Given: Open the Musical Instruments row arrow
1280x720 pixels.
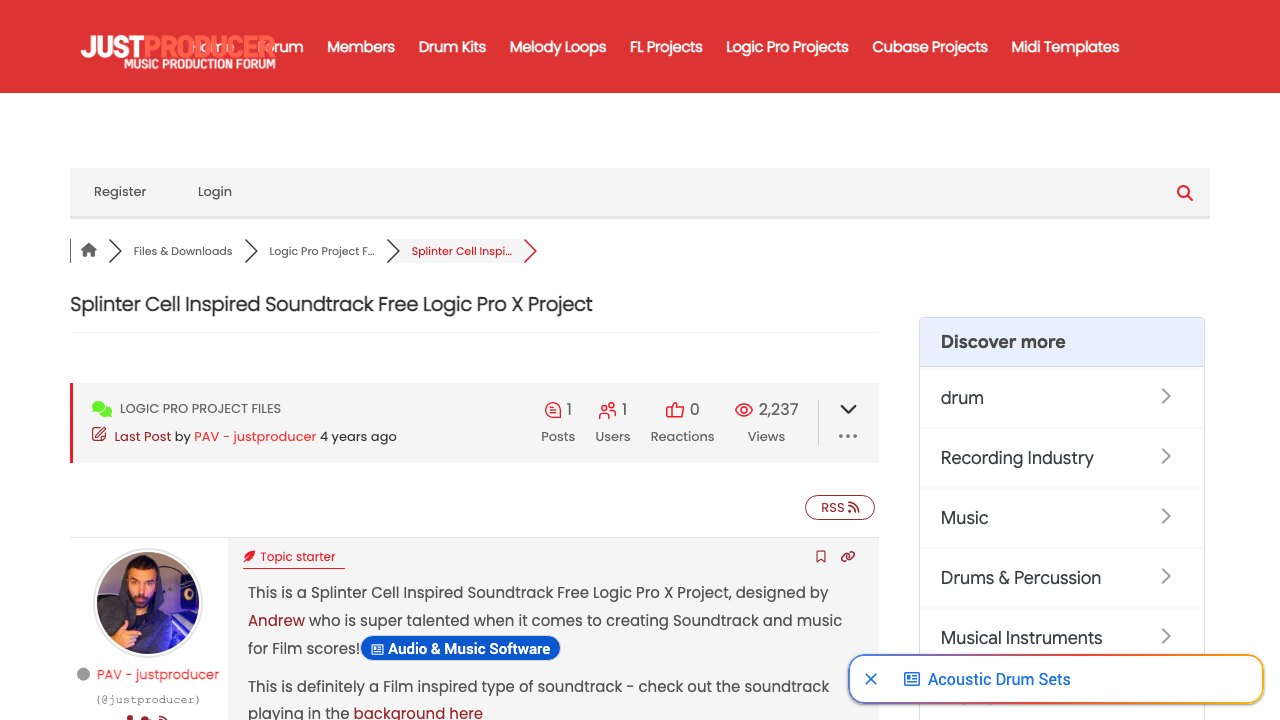Looking at the screenshot, I should (1166, 637).
